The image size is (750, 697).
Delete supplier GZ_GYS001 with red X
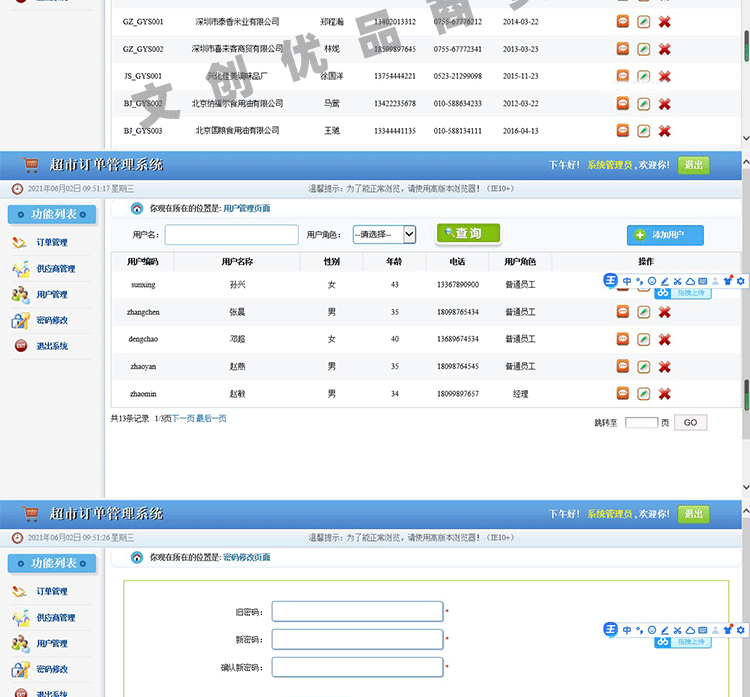coord(664,22)
